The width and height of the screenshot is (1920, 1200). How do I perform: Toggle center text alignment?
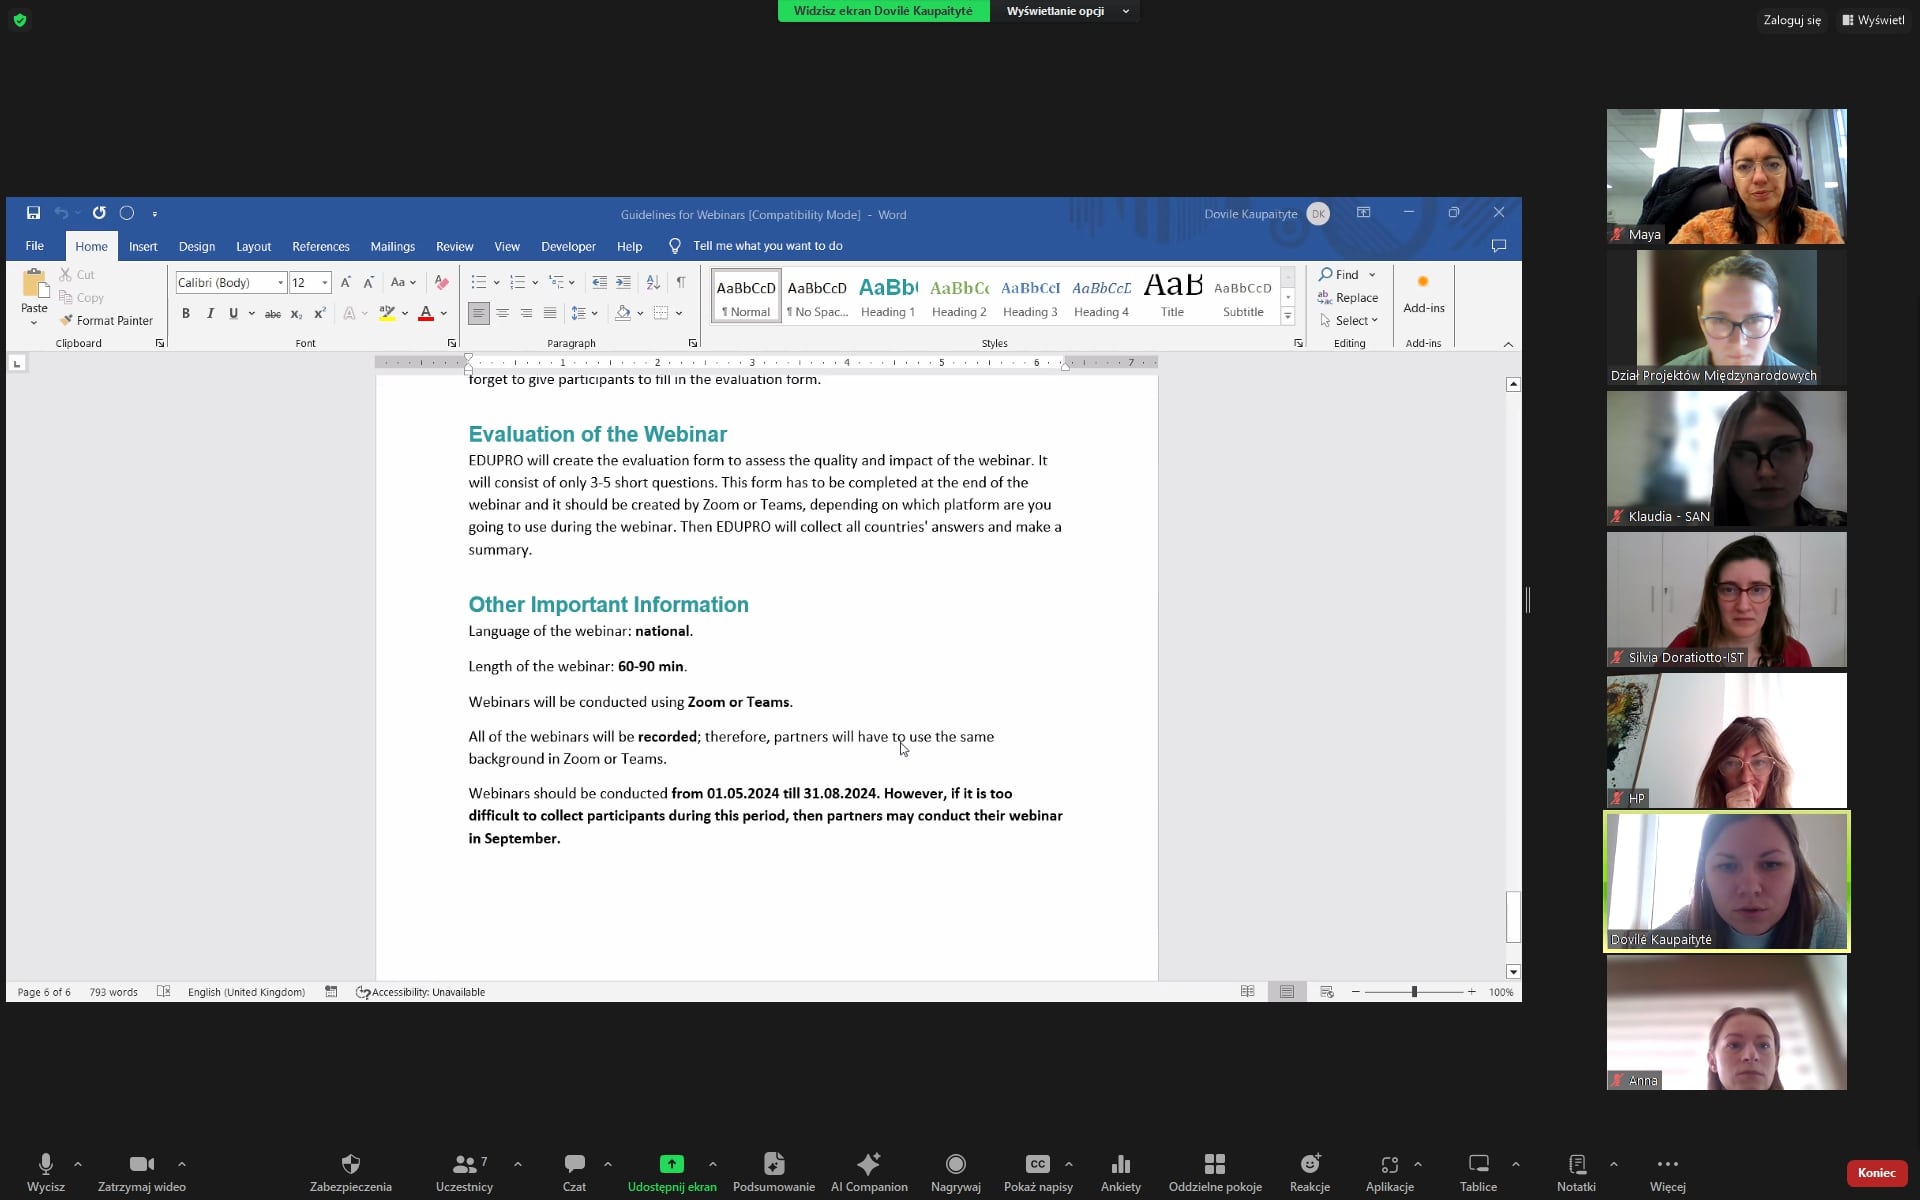503,314
